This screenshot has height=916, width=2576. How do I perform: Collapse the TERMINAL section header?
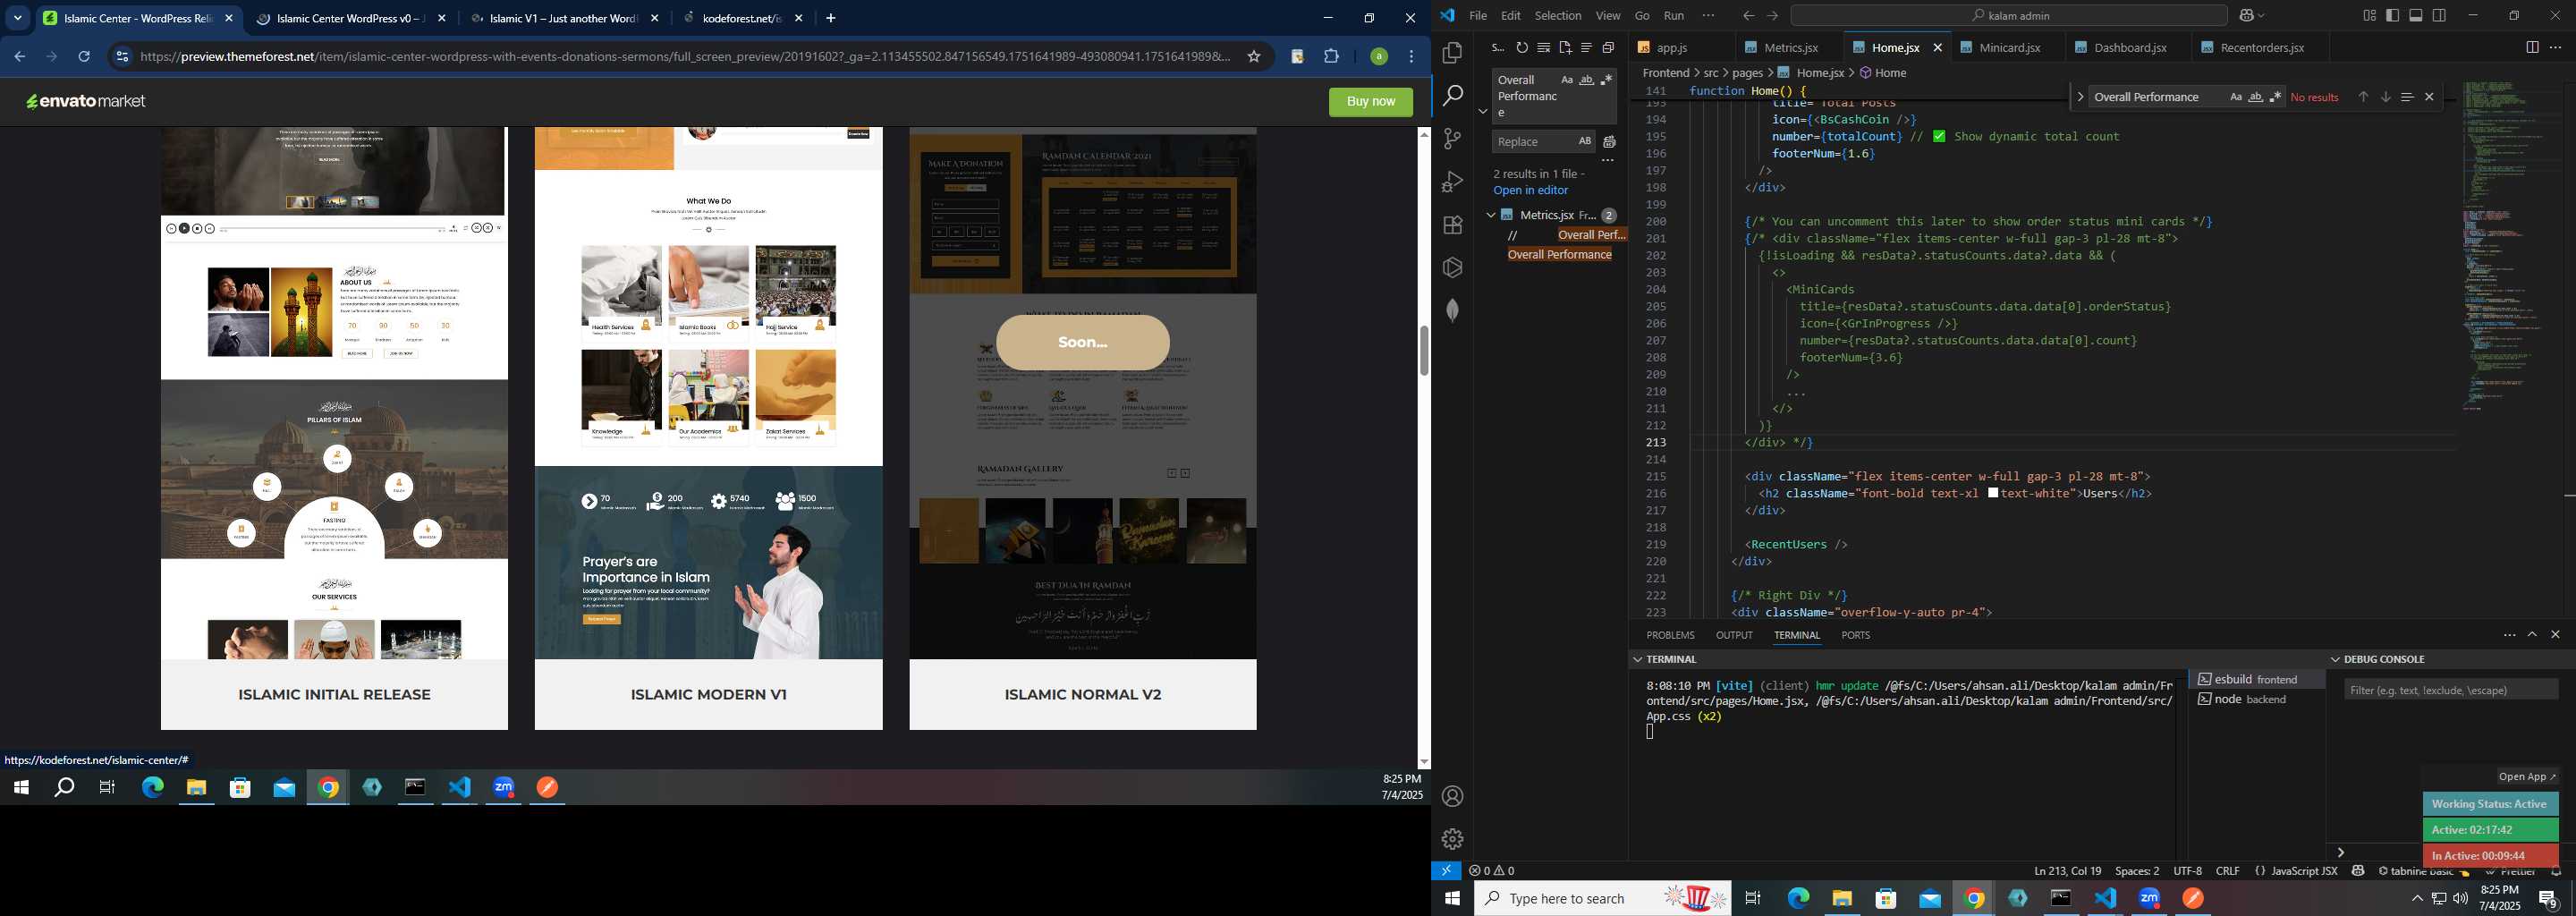1638,659
